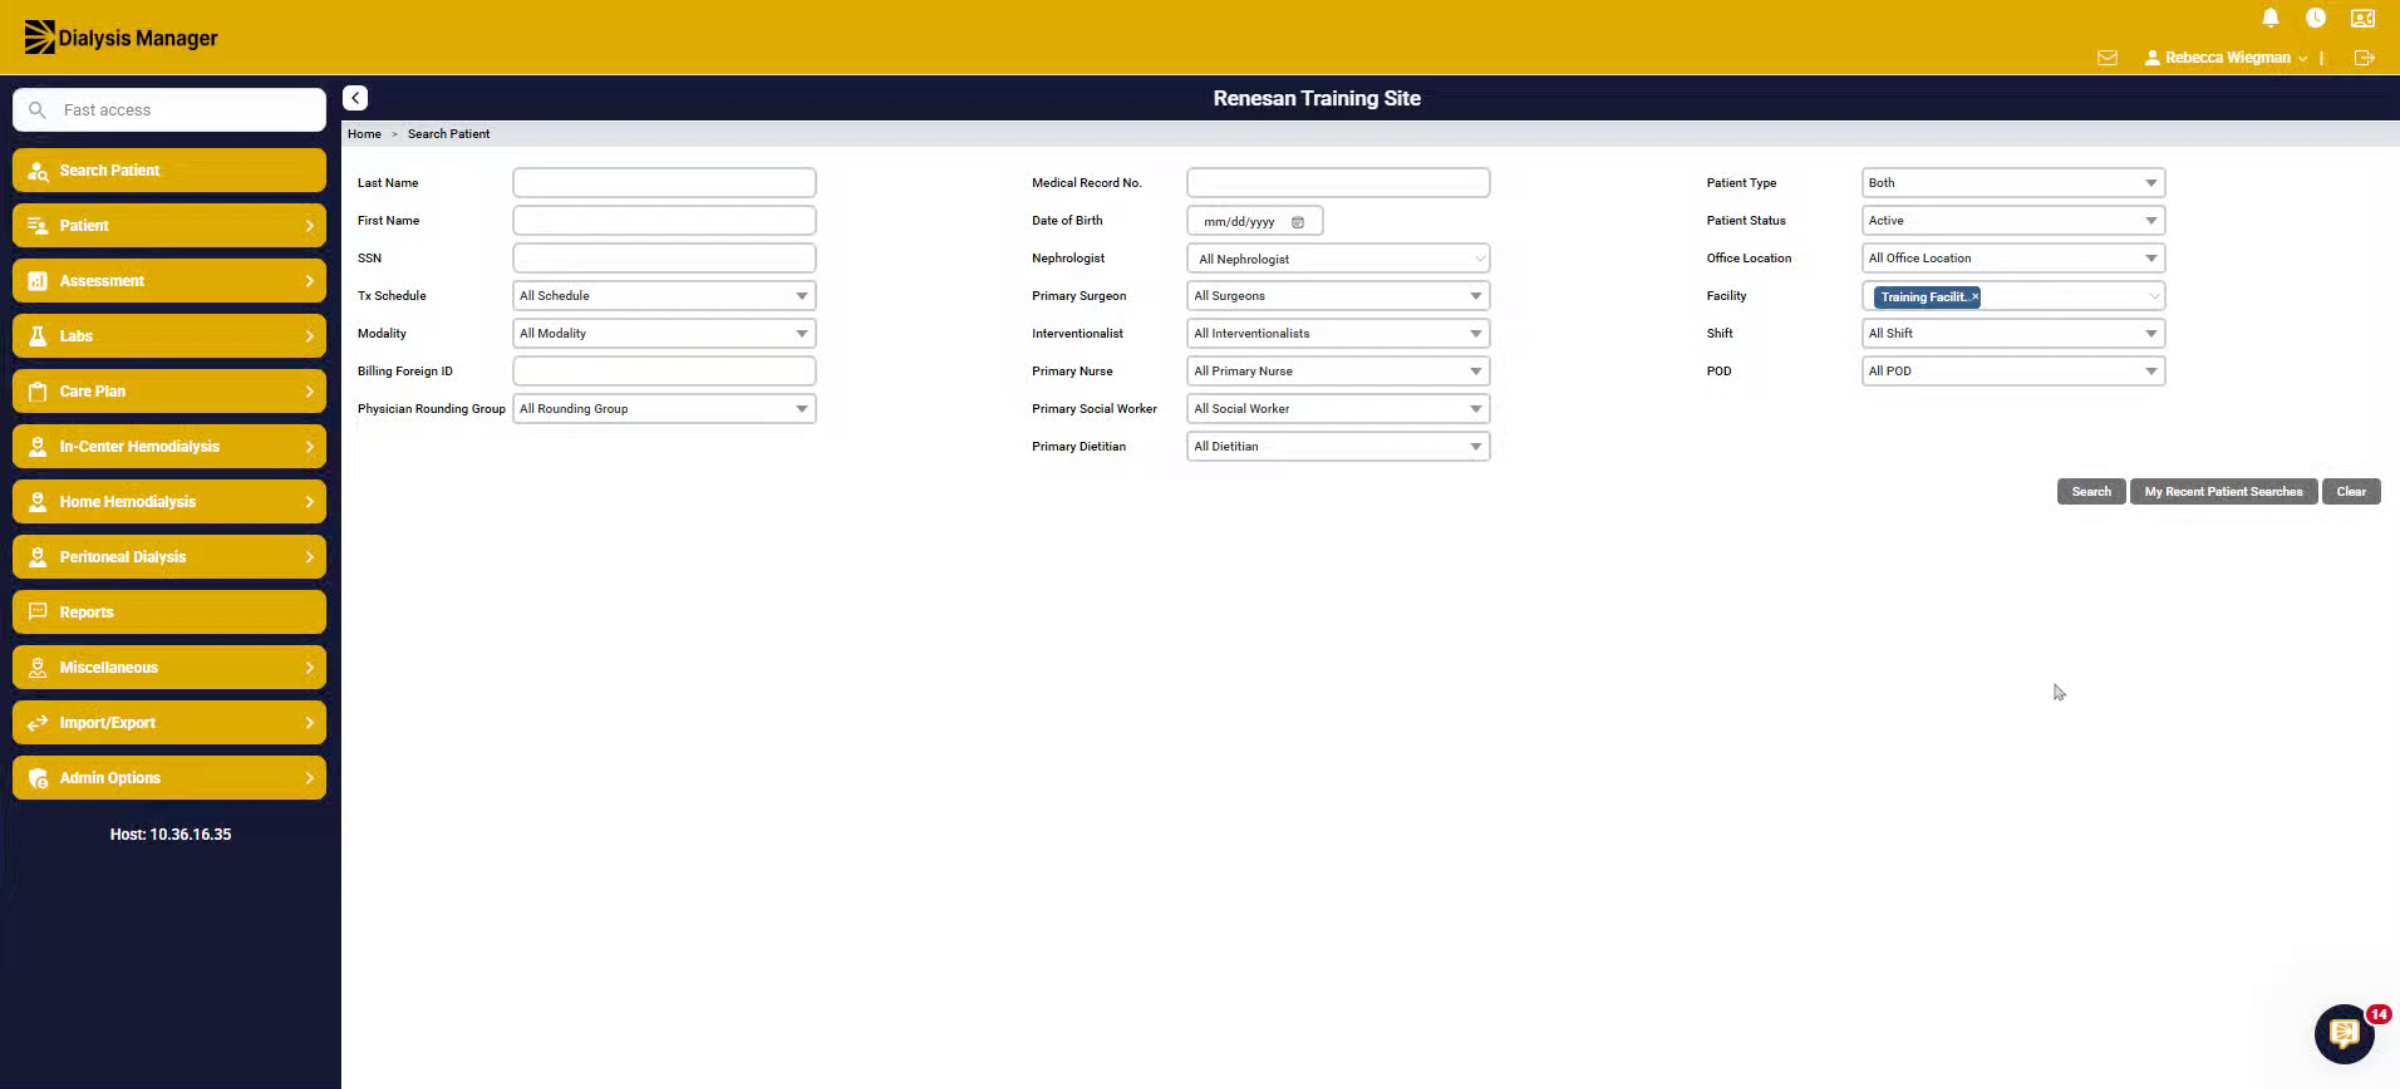Viewport: 2400px width, 1089px height.
Task: Open the Primary Dietitian dropdown
Action: tap(1338, 447)
